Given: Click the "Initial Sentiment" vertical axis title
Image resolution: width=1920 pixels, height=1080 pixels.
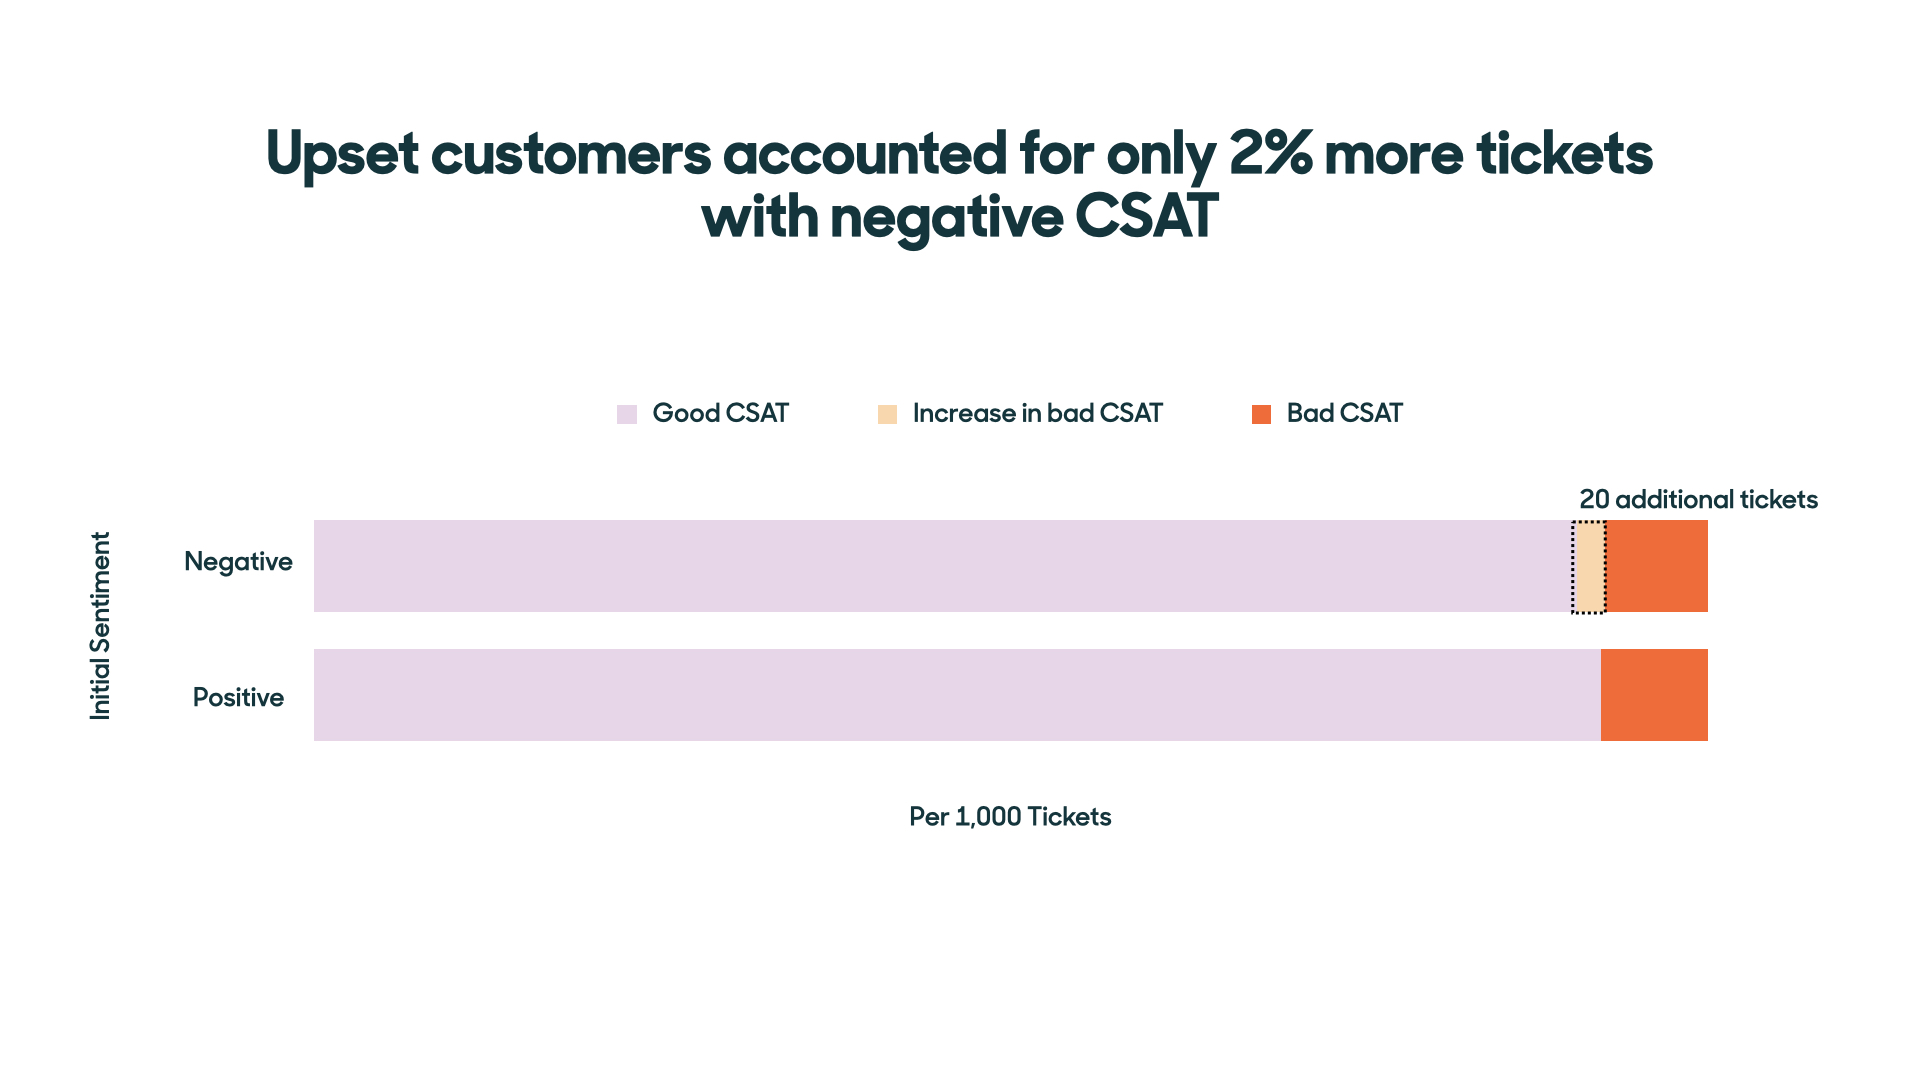Looking at the screenshot, I should [x=100, y=626].
